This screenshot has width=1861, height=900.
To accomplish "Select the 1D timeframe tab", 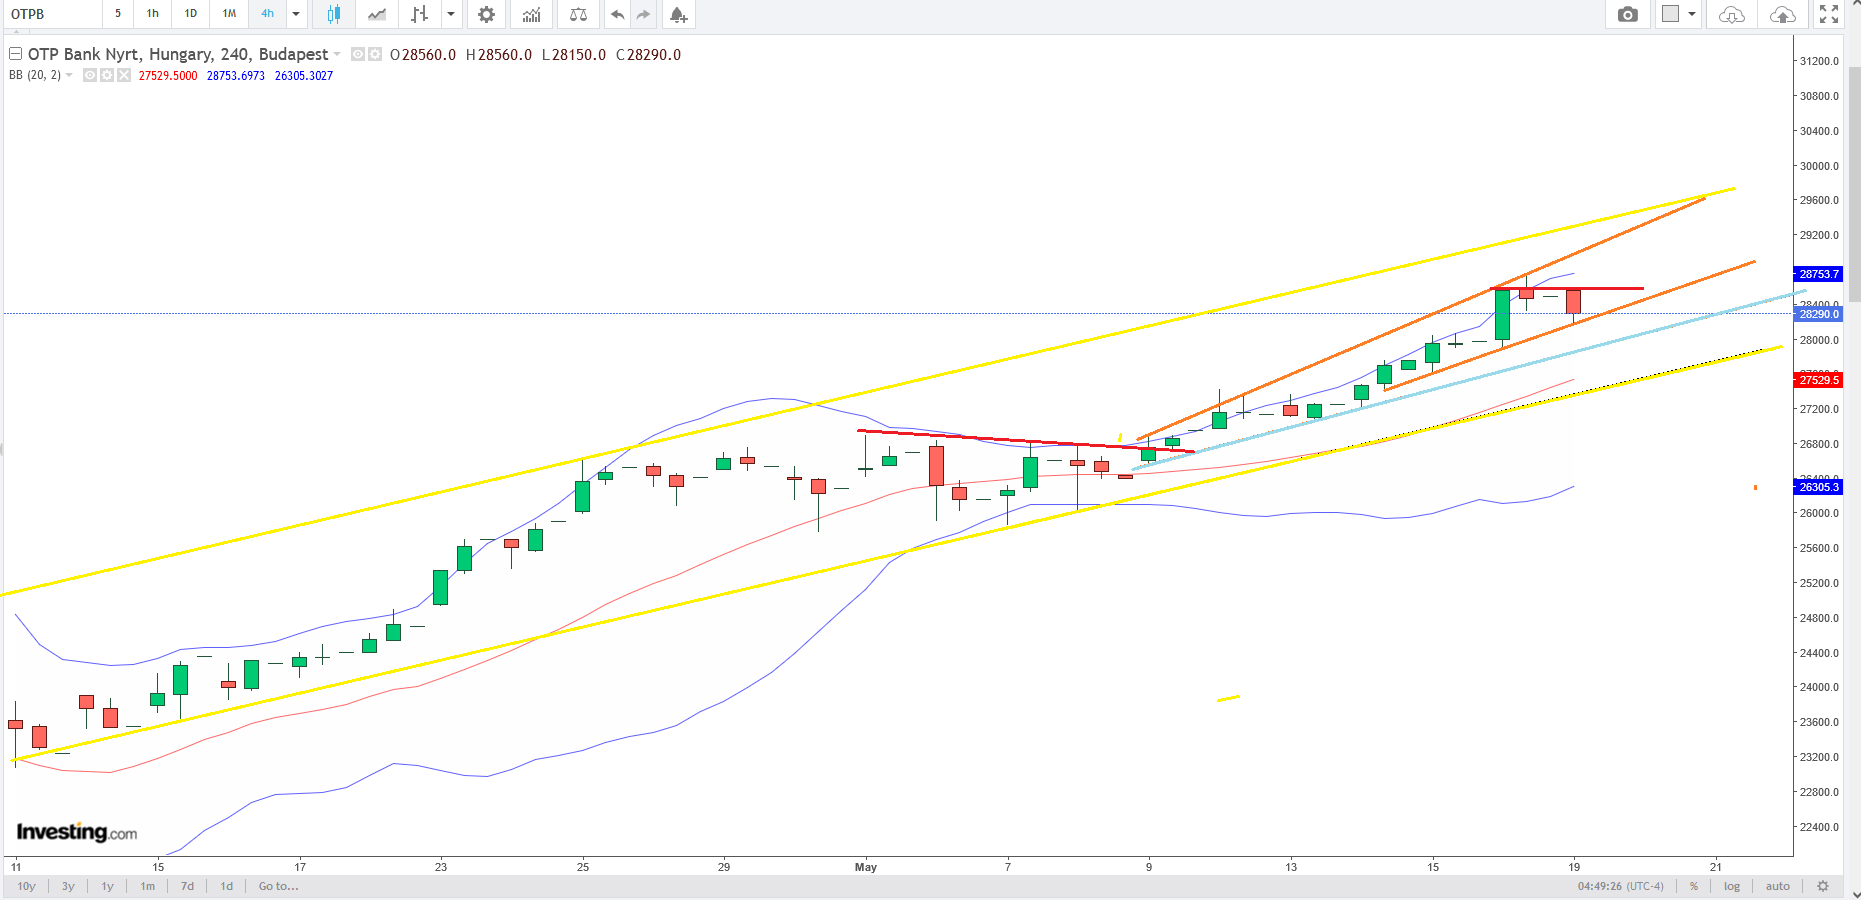I will tap(190, 14).
